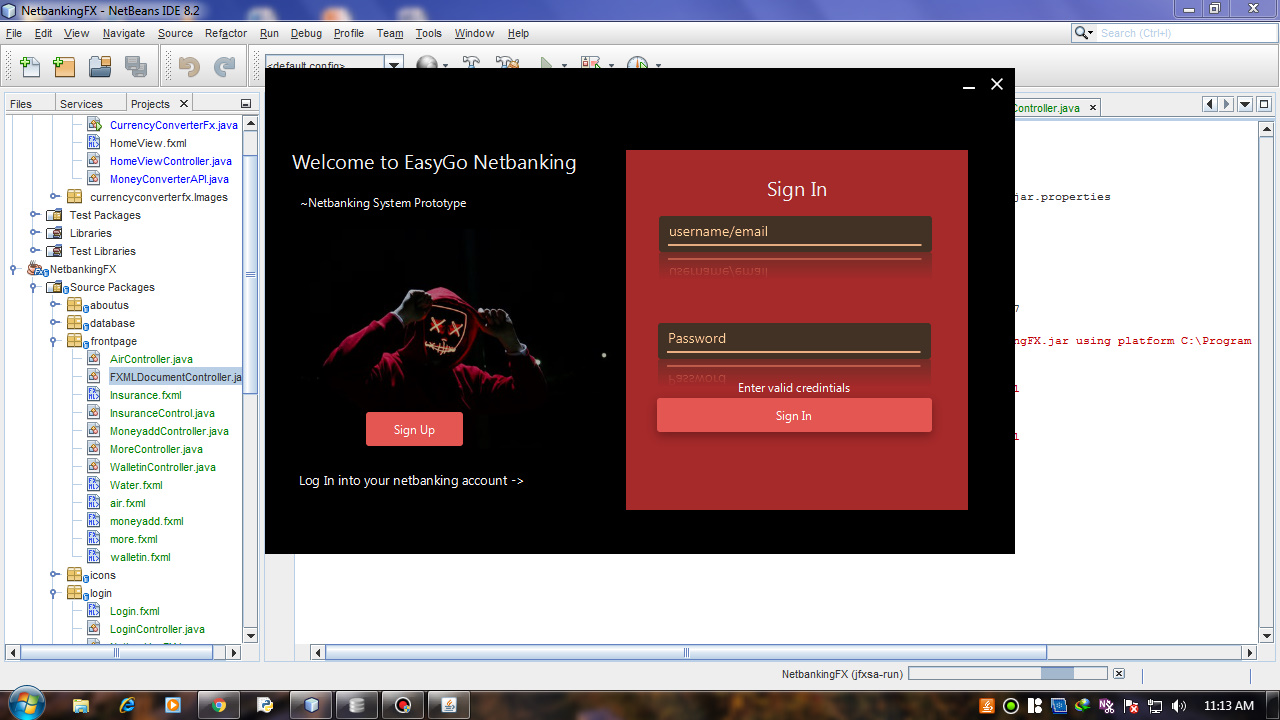Expand the database package
Viewport: 1280px width, 720px height.
click(x=54, y=323)
